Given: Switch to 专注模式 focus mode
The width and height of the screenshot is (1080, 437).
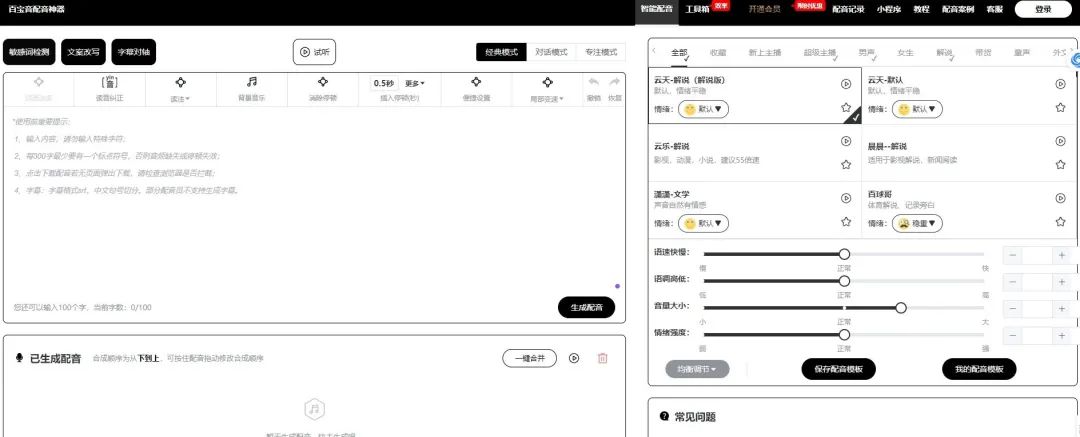Looking at the screenshot, I should click(601, 52).
